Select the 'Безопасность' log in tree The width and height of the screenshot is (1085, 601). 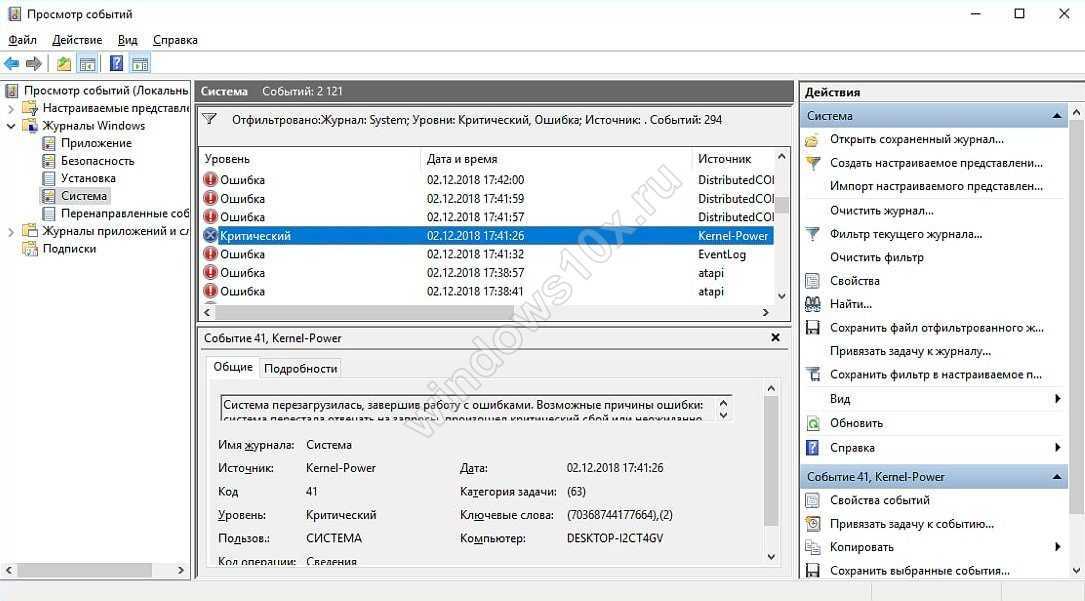pos(97,161)
